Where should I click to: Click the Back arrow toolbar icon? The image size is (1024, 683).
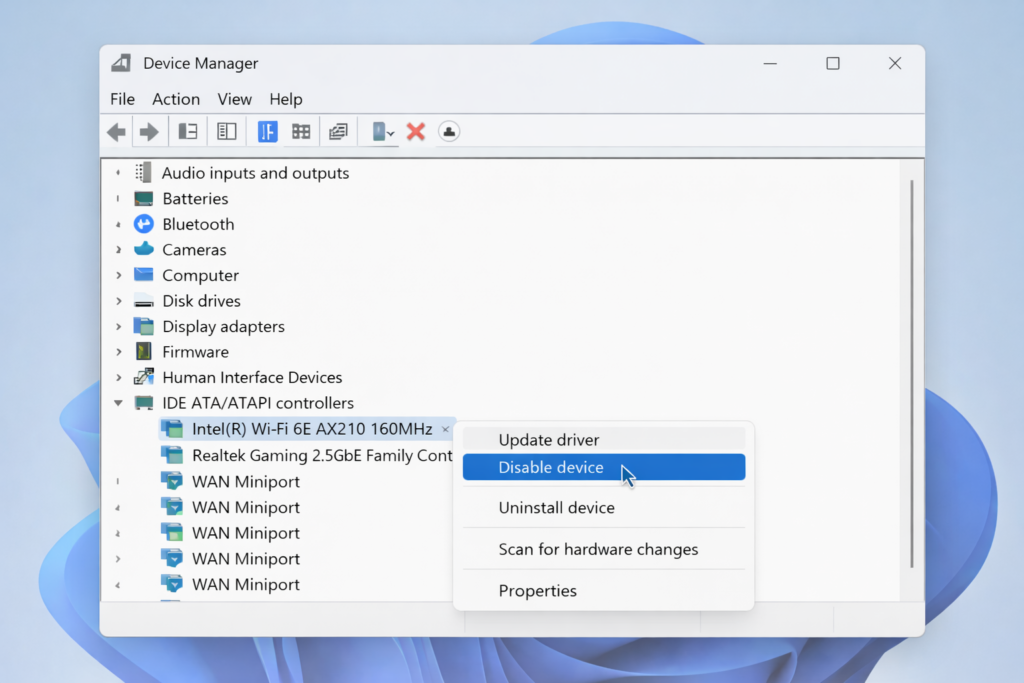click(116, 132)
